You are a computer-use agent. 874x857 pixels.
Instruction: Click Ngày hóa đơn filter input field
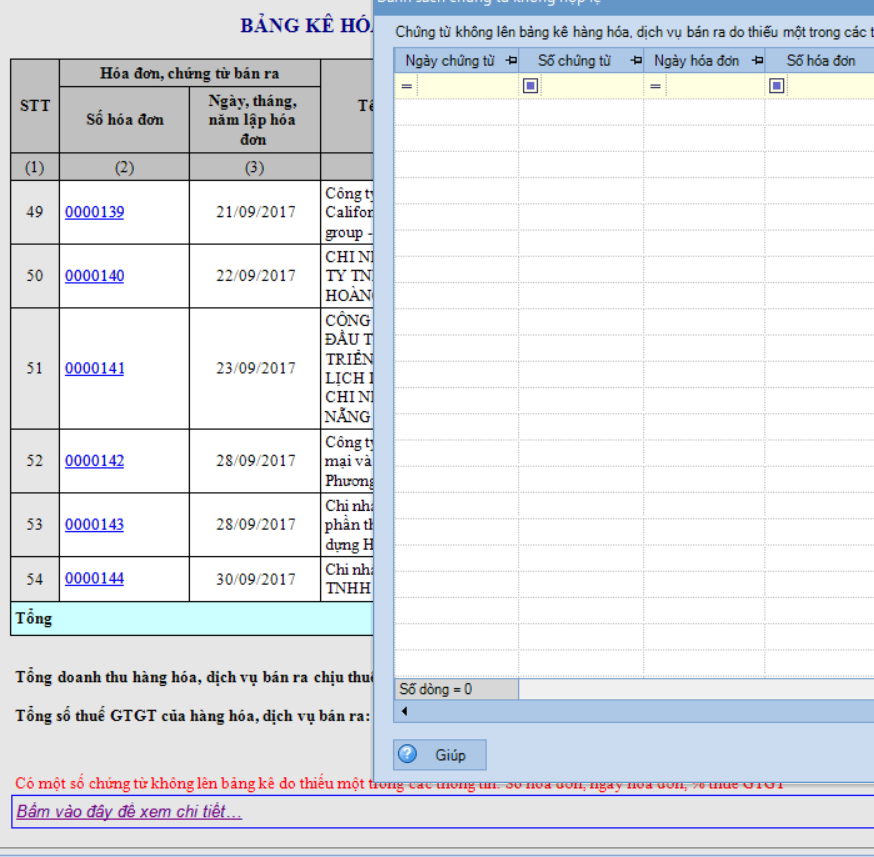pos(715,86)
